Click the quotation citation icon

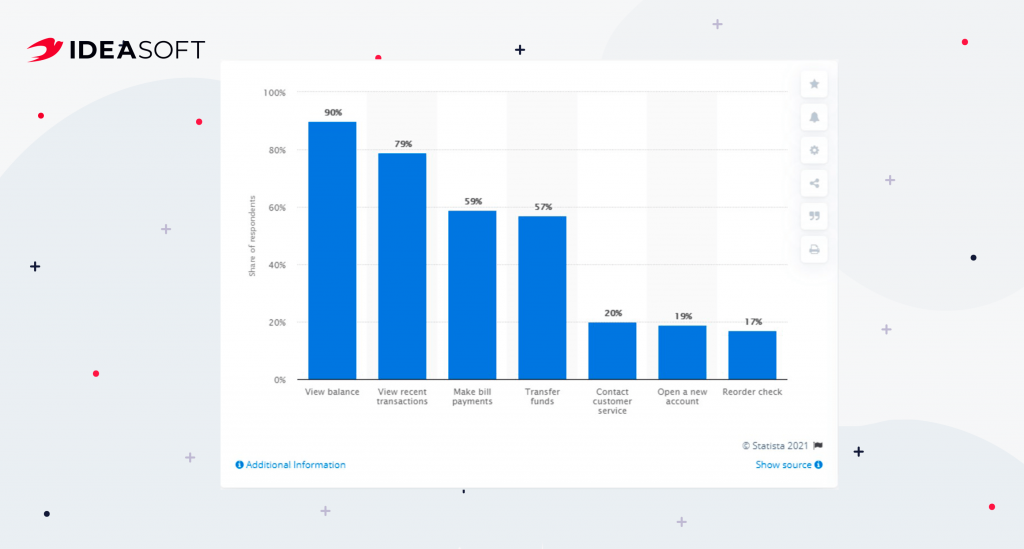pyautogui.click(x=814, y=216)
